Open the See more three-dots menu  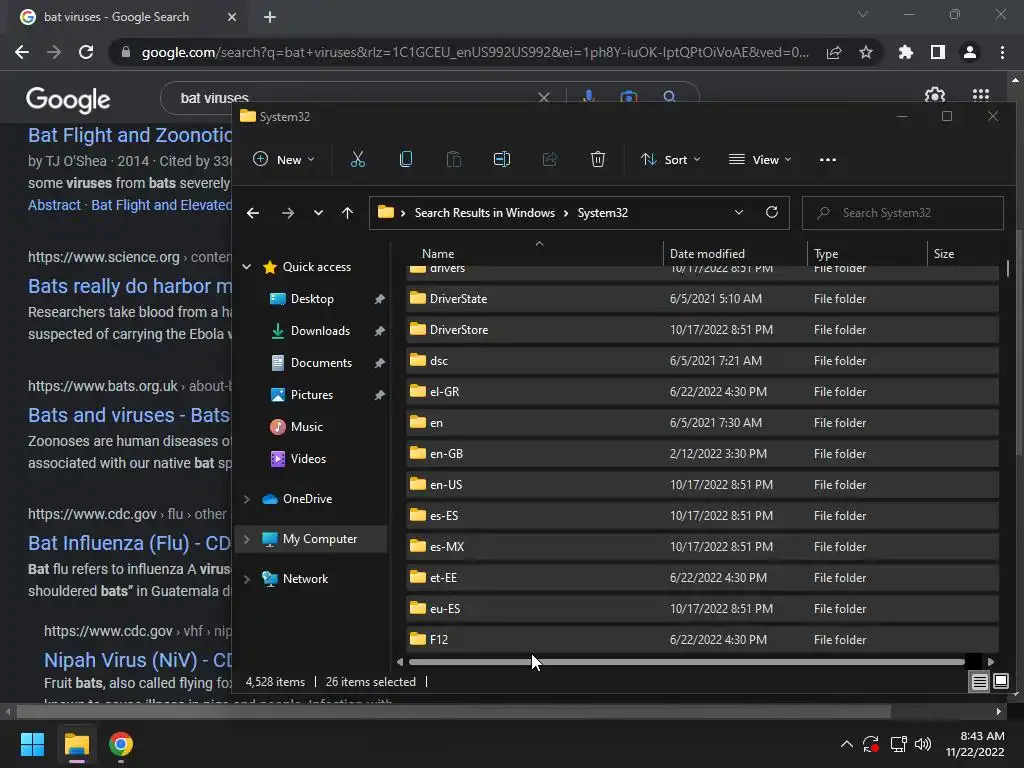827,159
